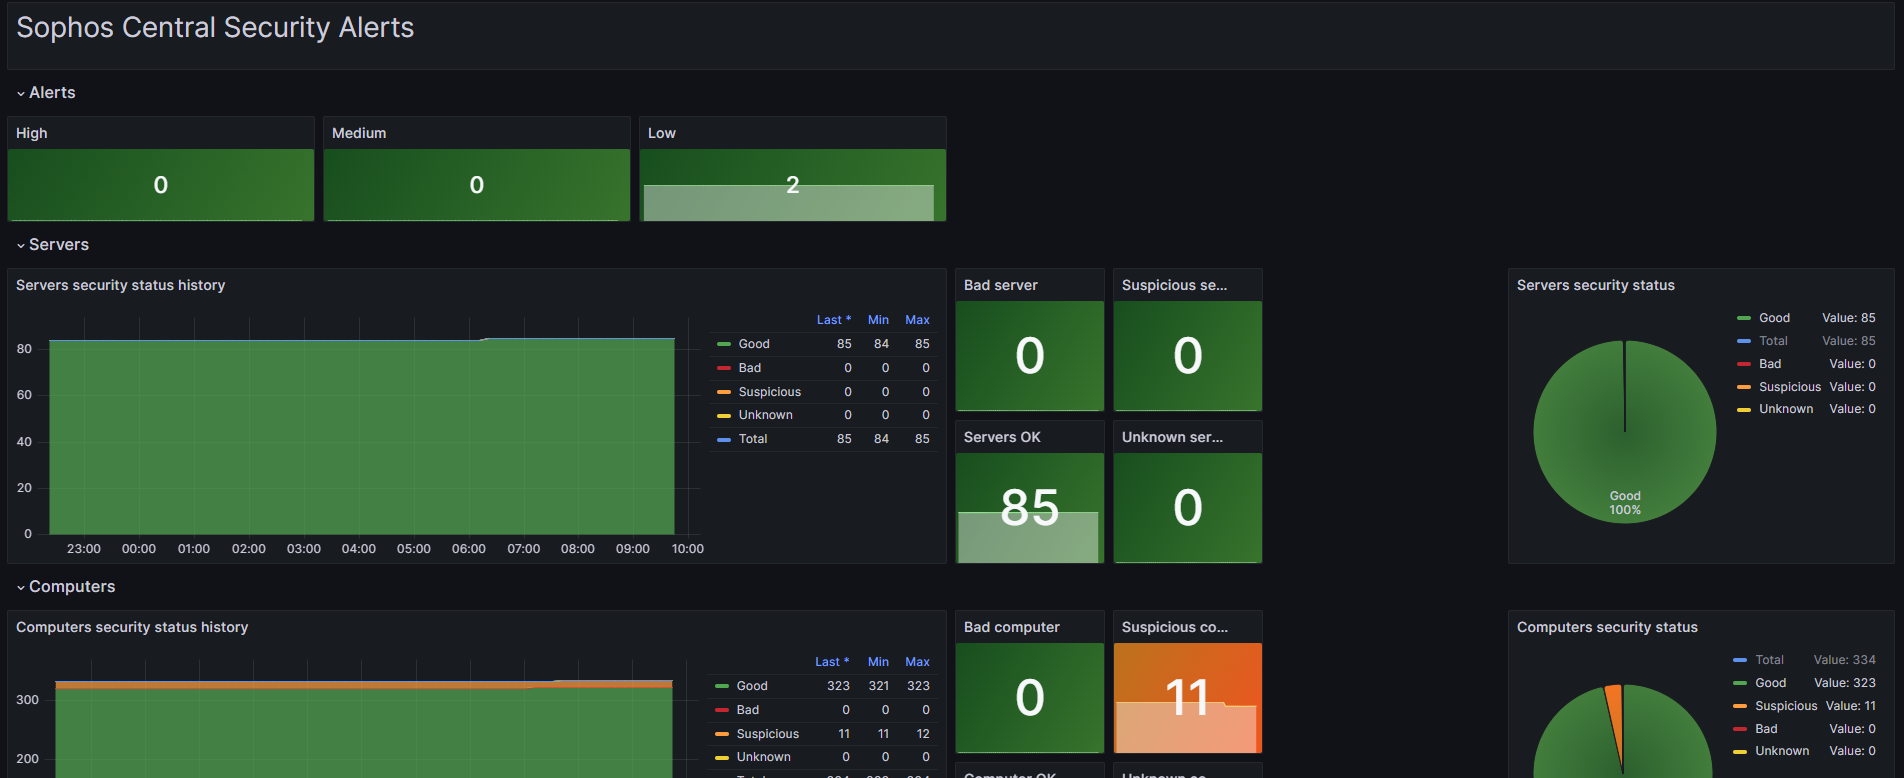
Task: Sort servers history legend by Last
Action: (834, 320)
